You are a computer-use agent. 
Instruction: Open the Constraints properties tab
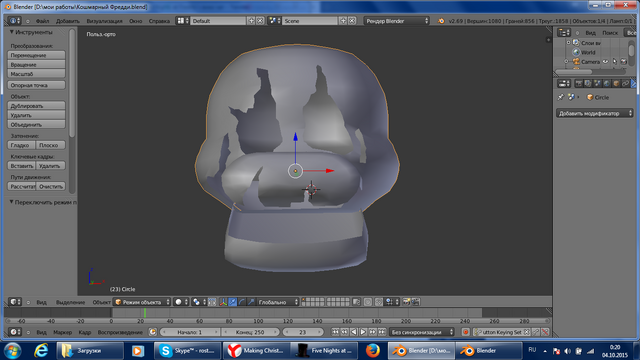point(625,84)
